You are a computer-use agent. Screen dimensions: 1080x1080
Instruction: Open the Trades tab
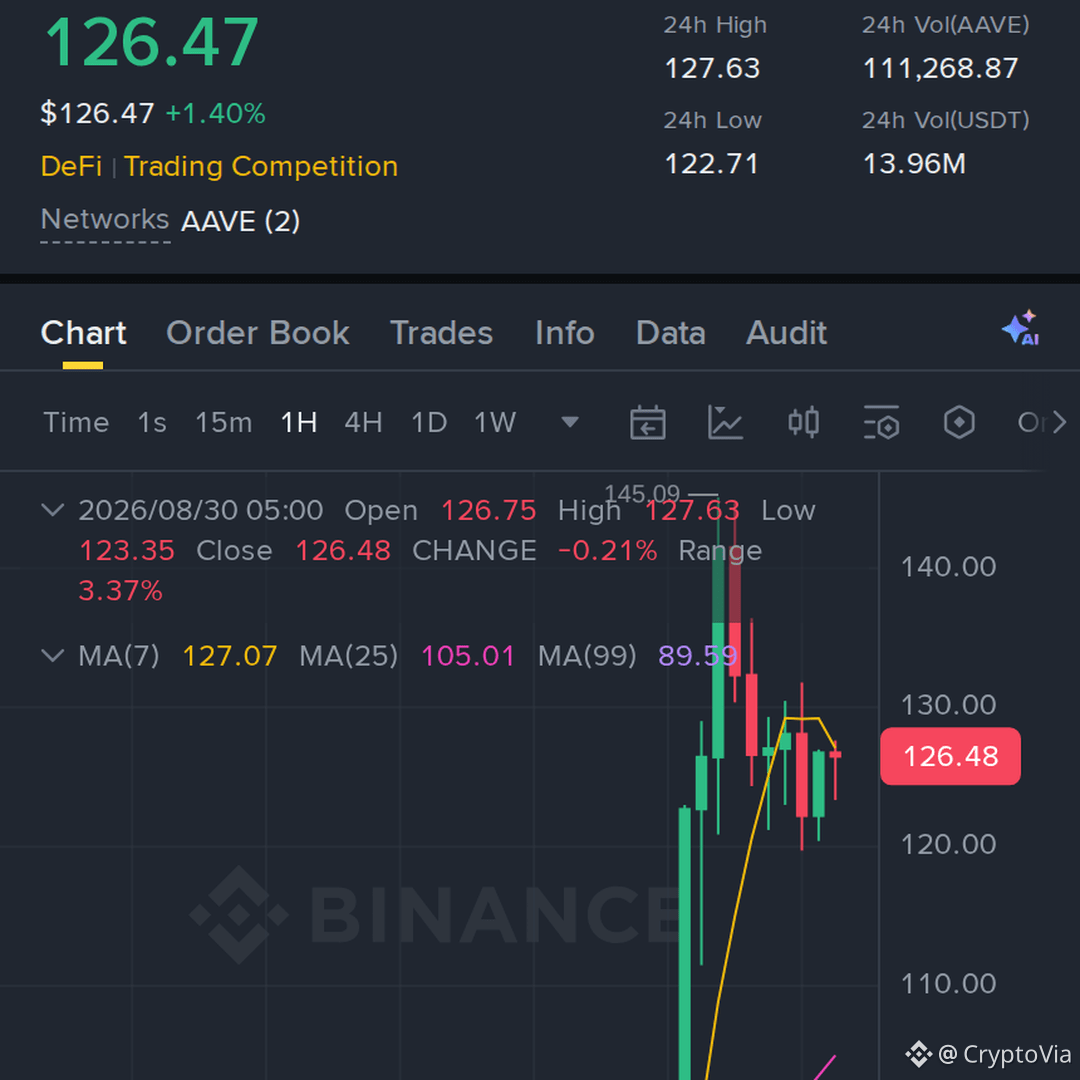pos(442,333)
